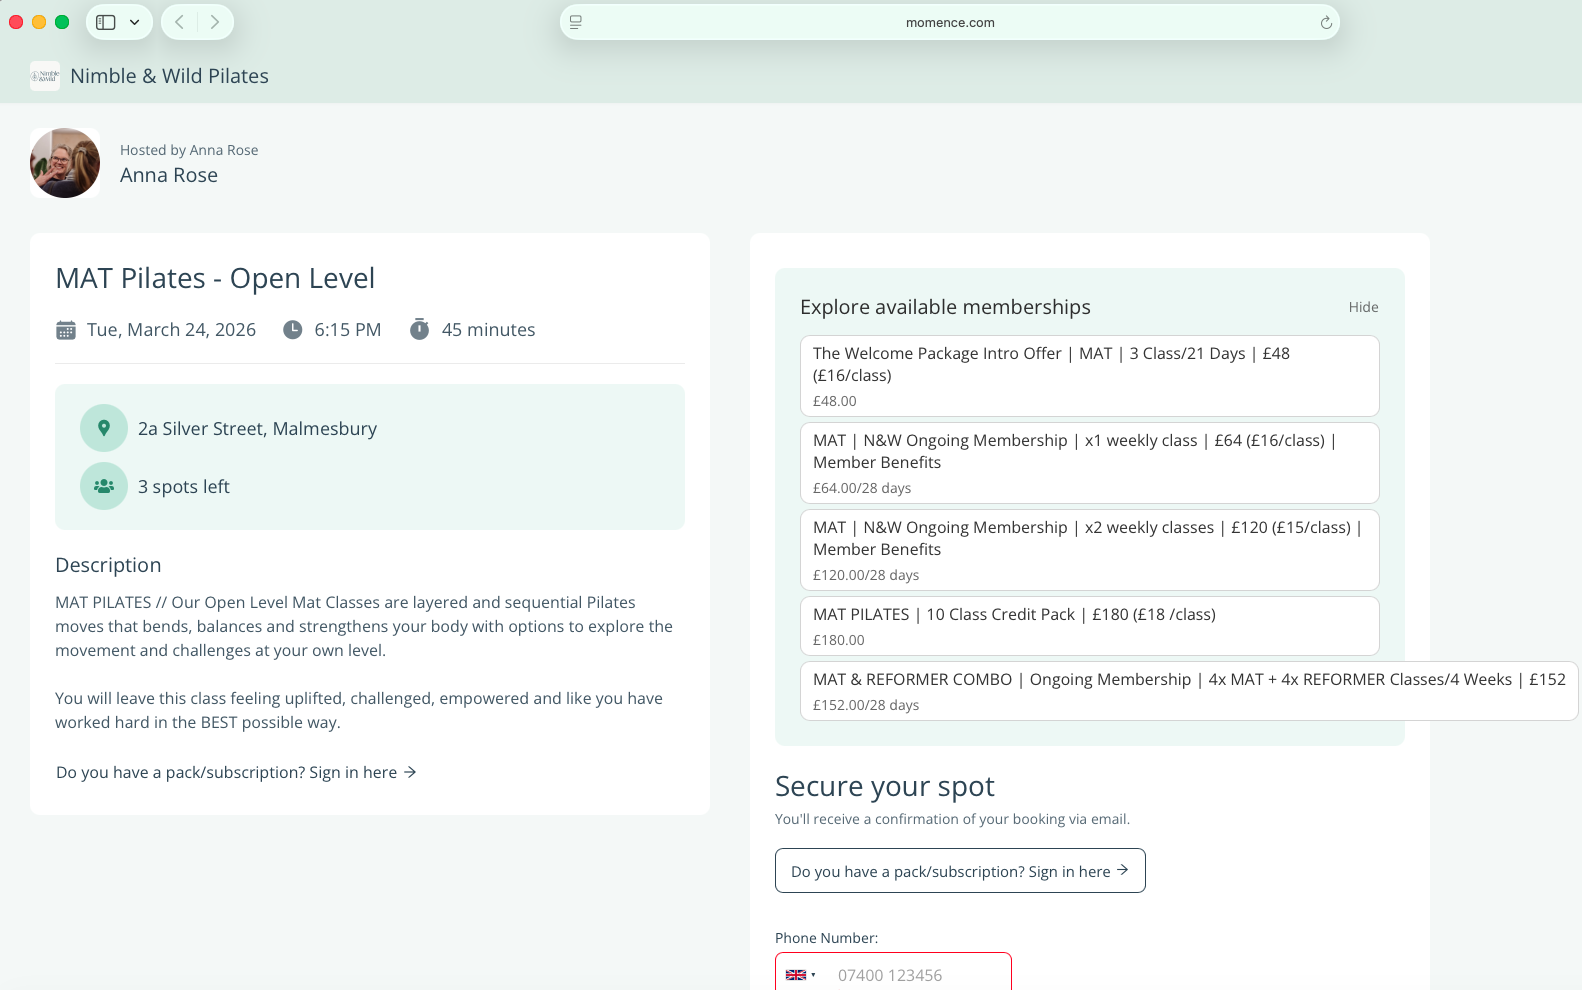
Task: Go forward with the browser forward arrow
Action: pos(214,22)
